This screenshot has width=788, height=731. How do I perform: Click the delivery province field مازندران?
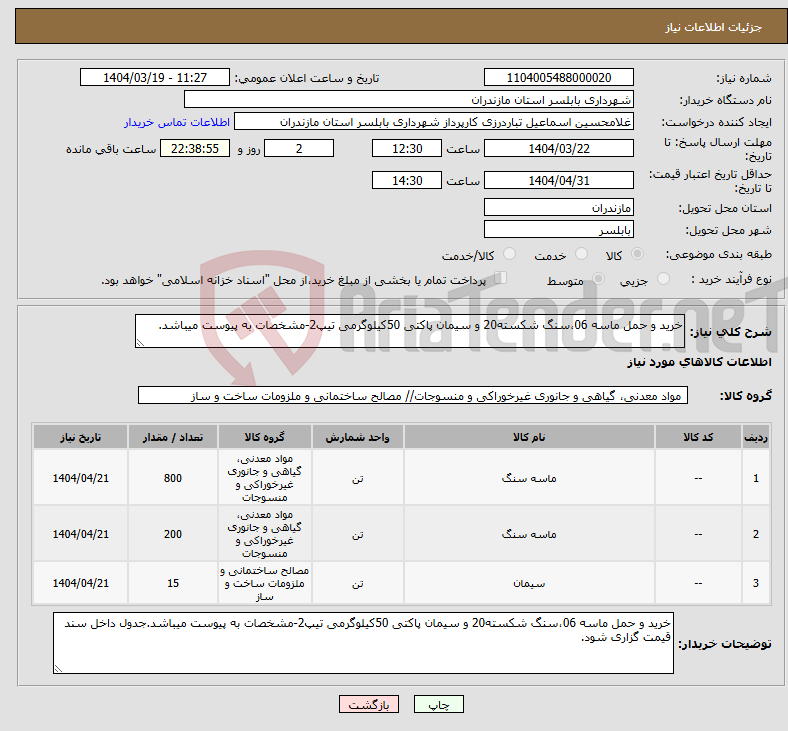(x=558, y=207)
